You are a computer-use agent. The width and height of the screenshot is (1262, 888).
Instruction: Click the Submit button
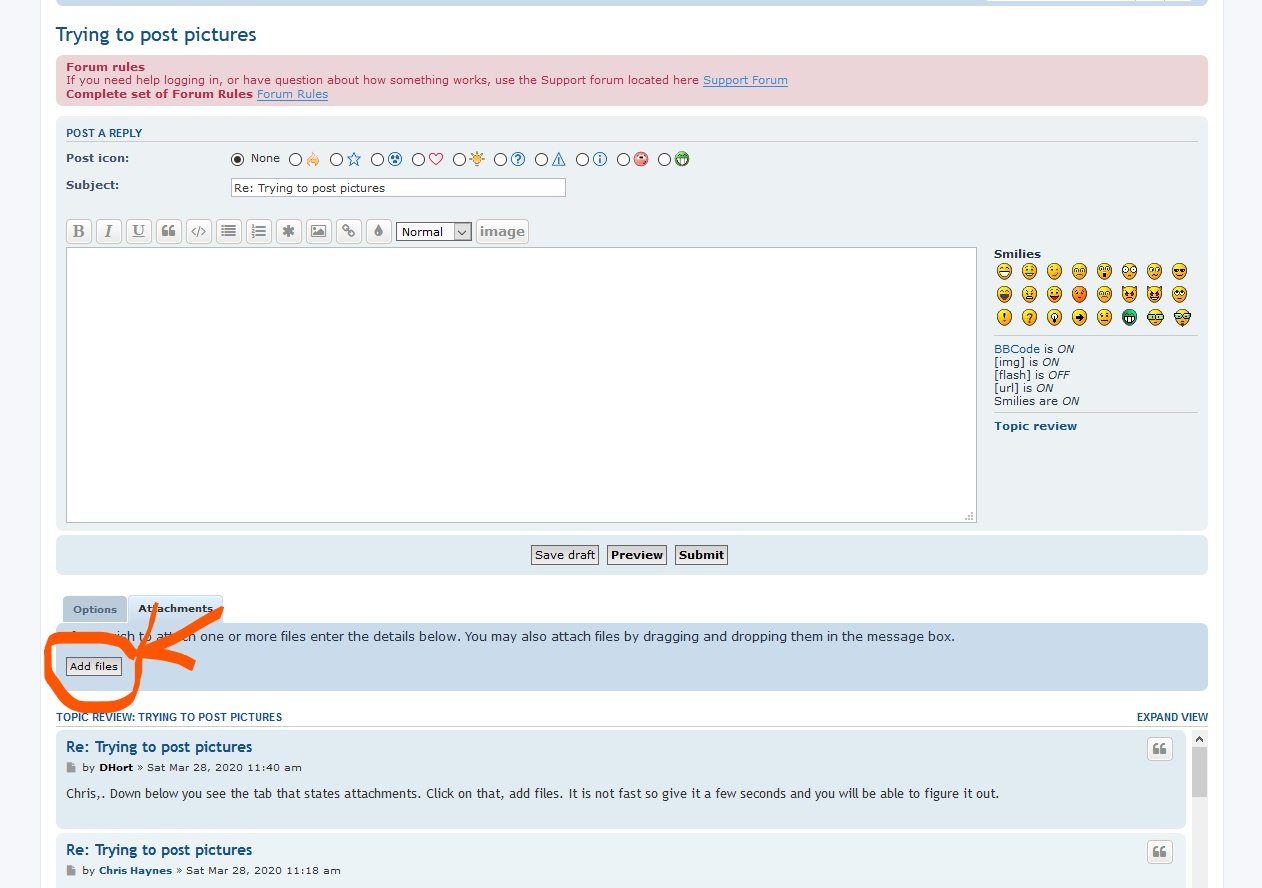[x=701, y=555]
